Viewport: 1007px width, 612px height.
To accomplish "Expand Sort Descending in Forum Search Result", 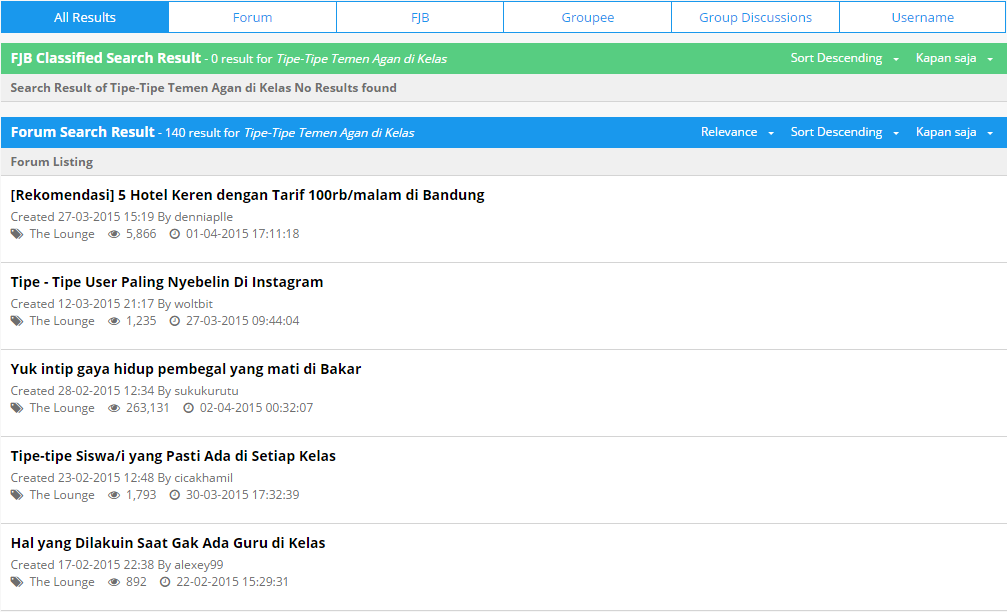I will [844, 132].
